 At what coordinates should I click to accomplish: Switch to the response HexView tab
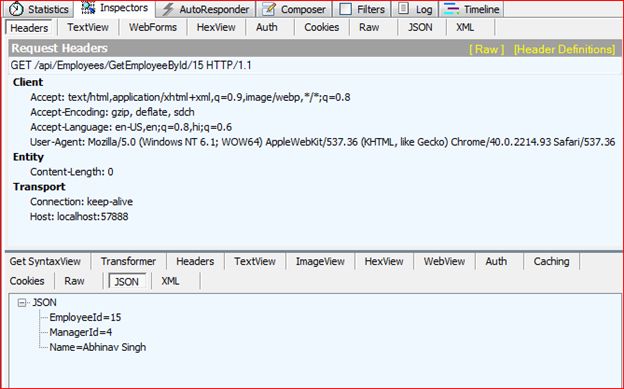(x=384, y=262)
